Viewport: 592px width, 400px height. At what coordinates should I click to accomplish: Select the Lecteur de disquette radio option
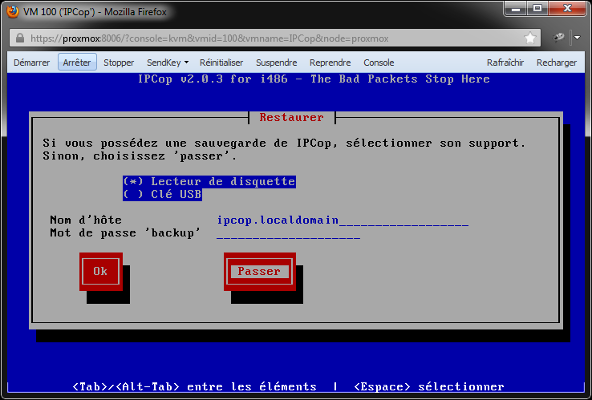coord(209,182)
